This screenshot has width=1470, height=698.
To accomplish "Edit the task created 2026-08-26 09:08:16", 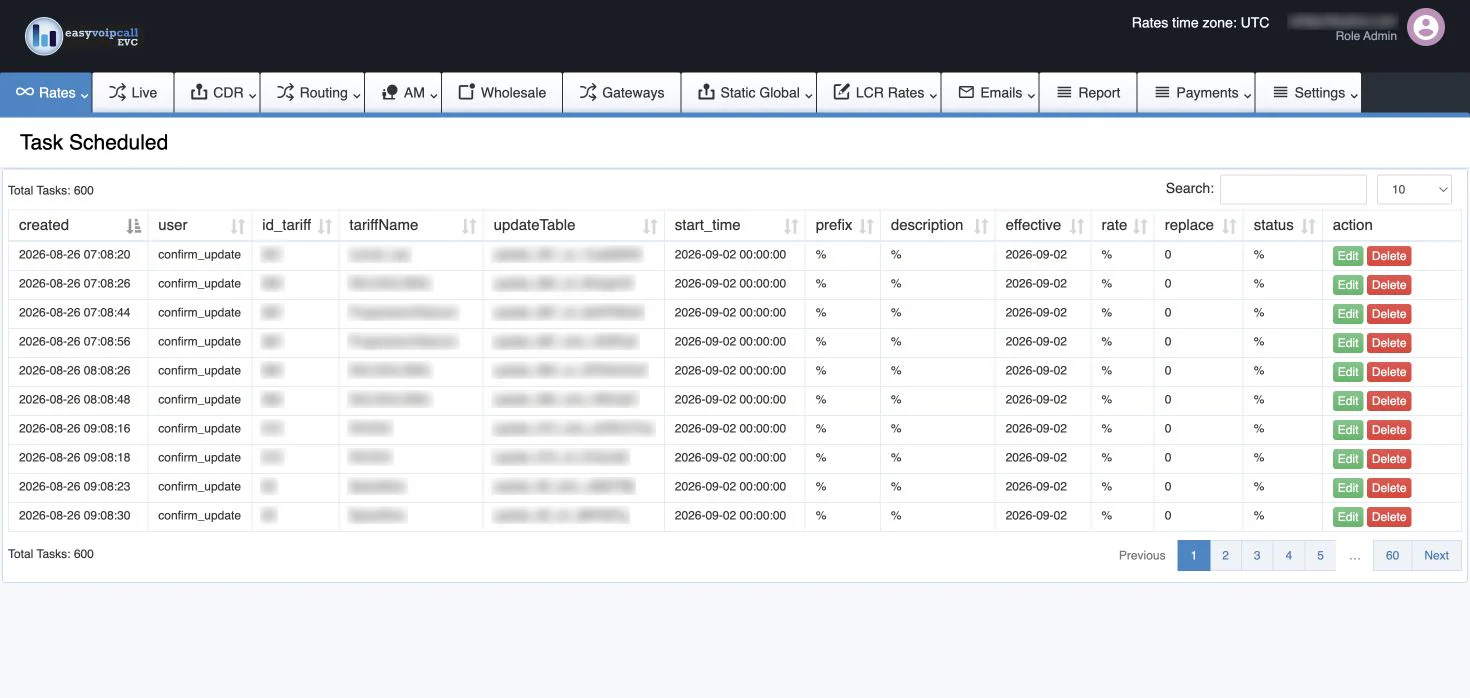I will [x=1348, y=430].
